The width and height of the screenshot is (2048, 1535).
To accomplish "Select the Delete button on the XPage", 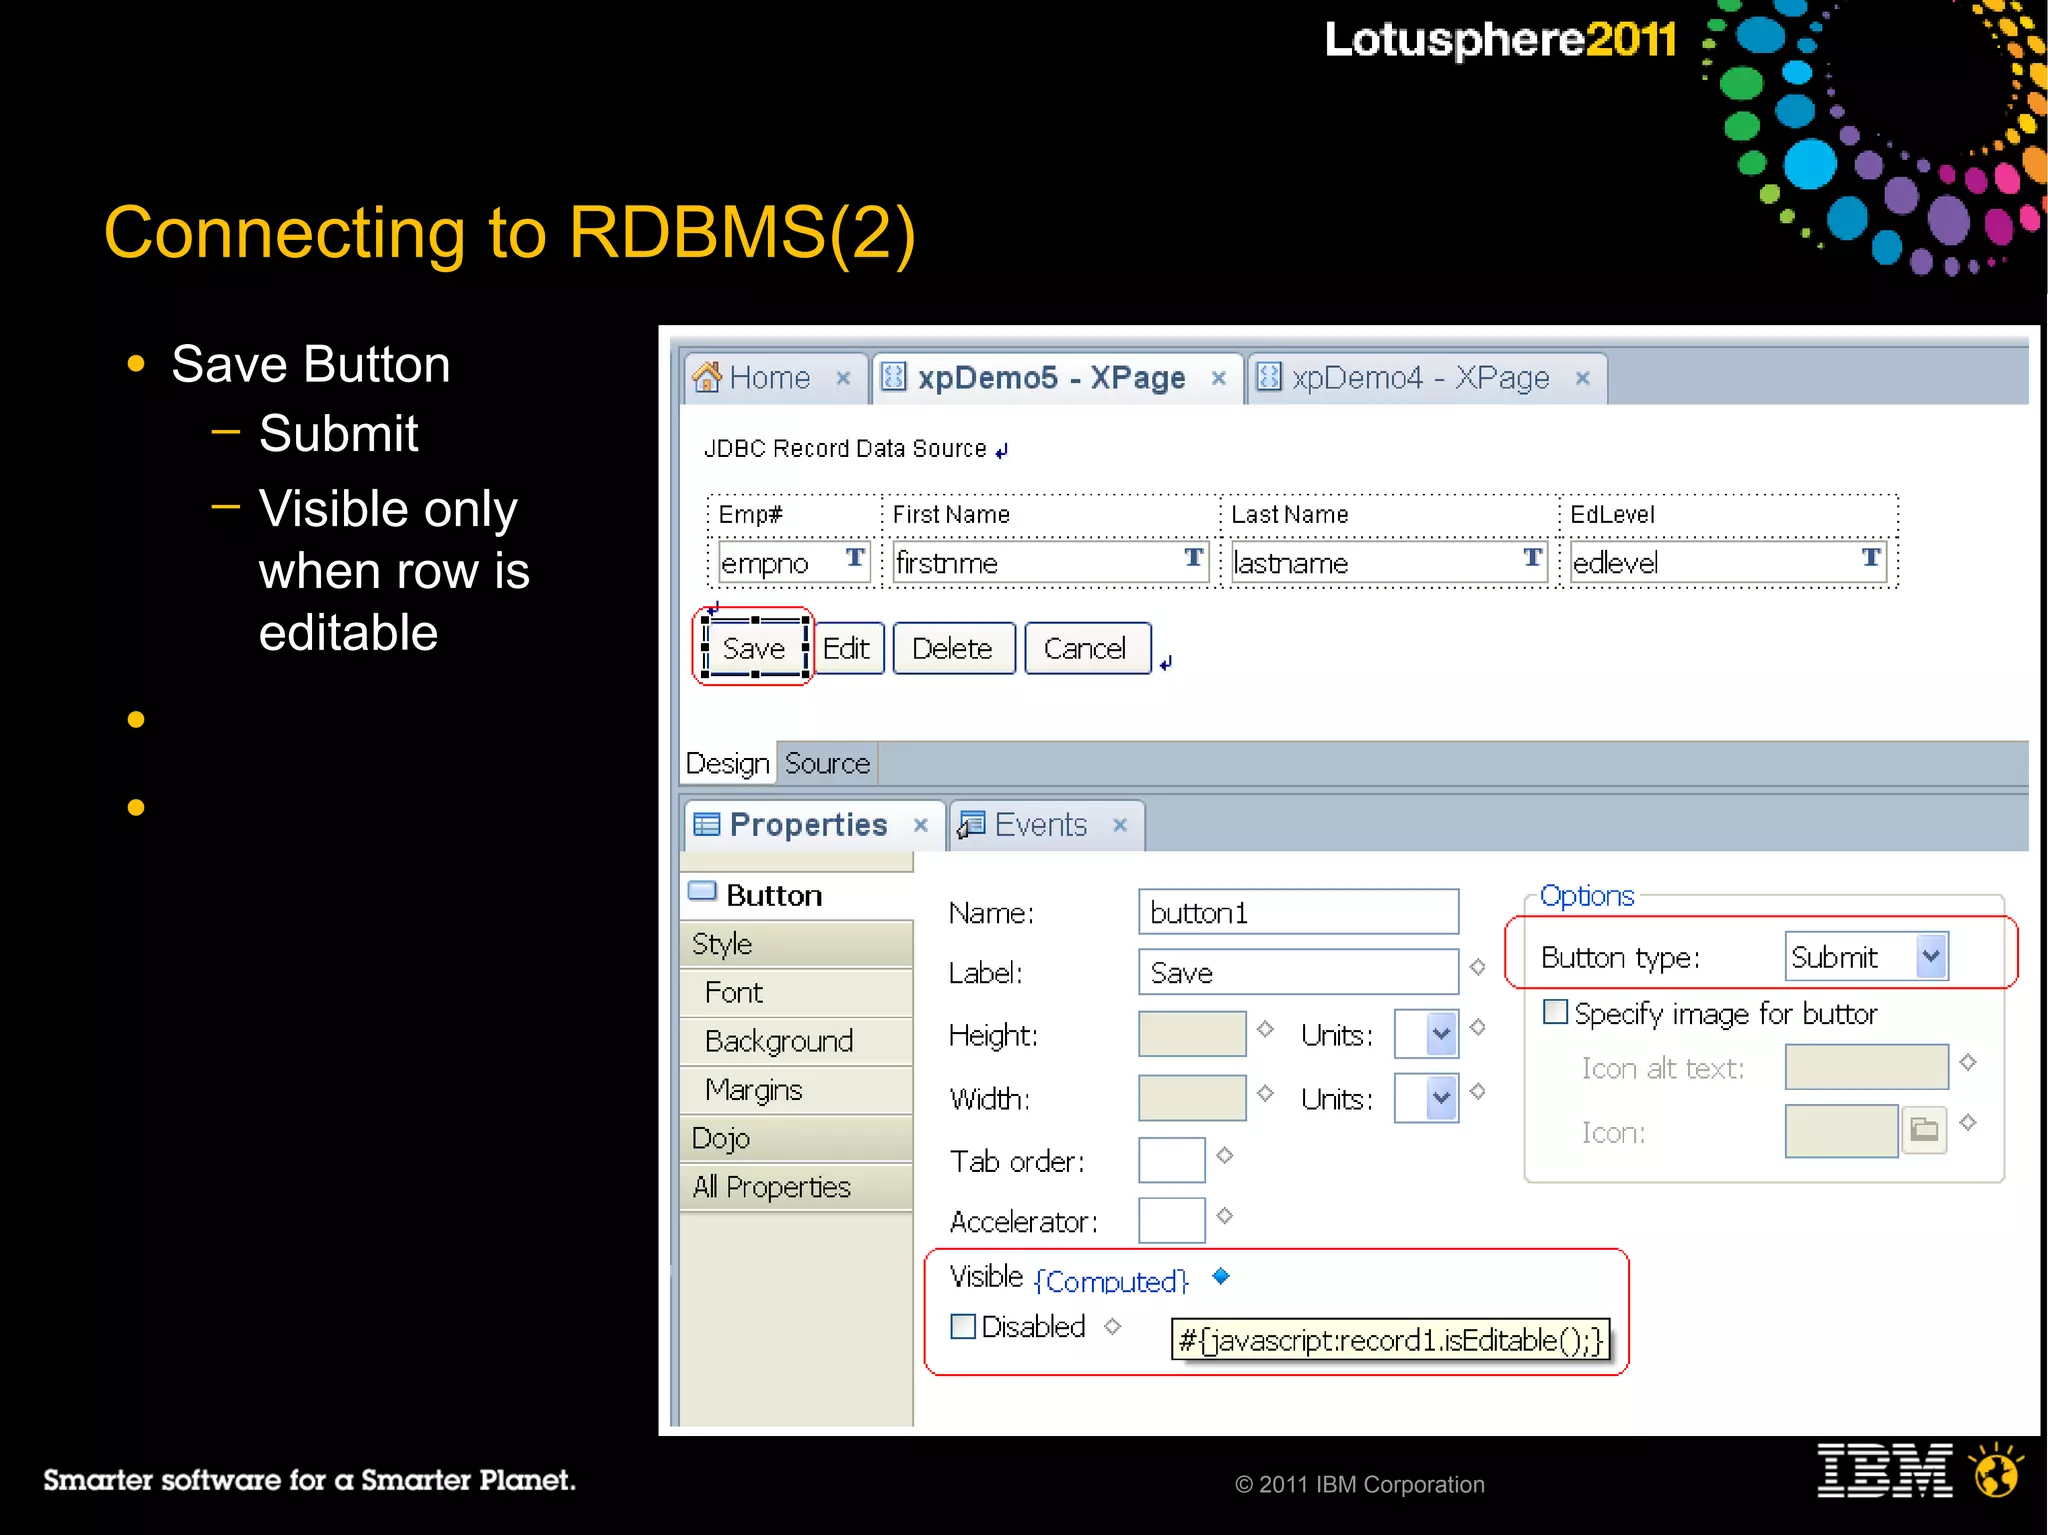I will 953,648.
